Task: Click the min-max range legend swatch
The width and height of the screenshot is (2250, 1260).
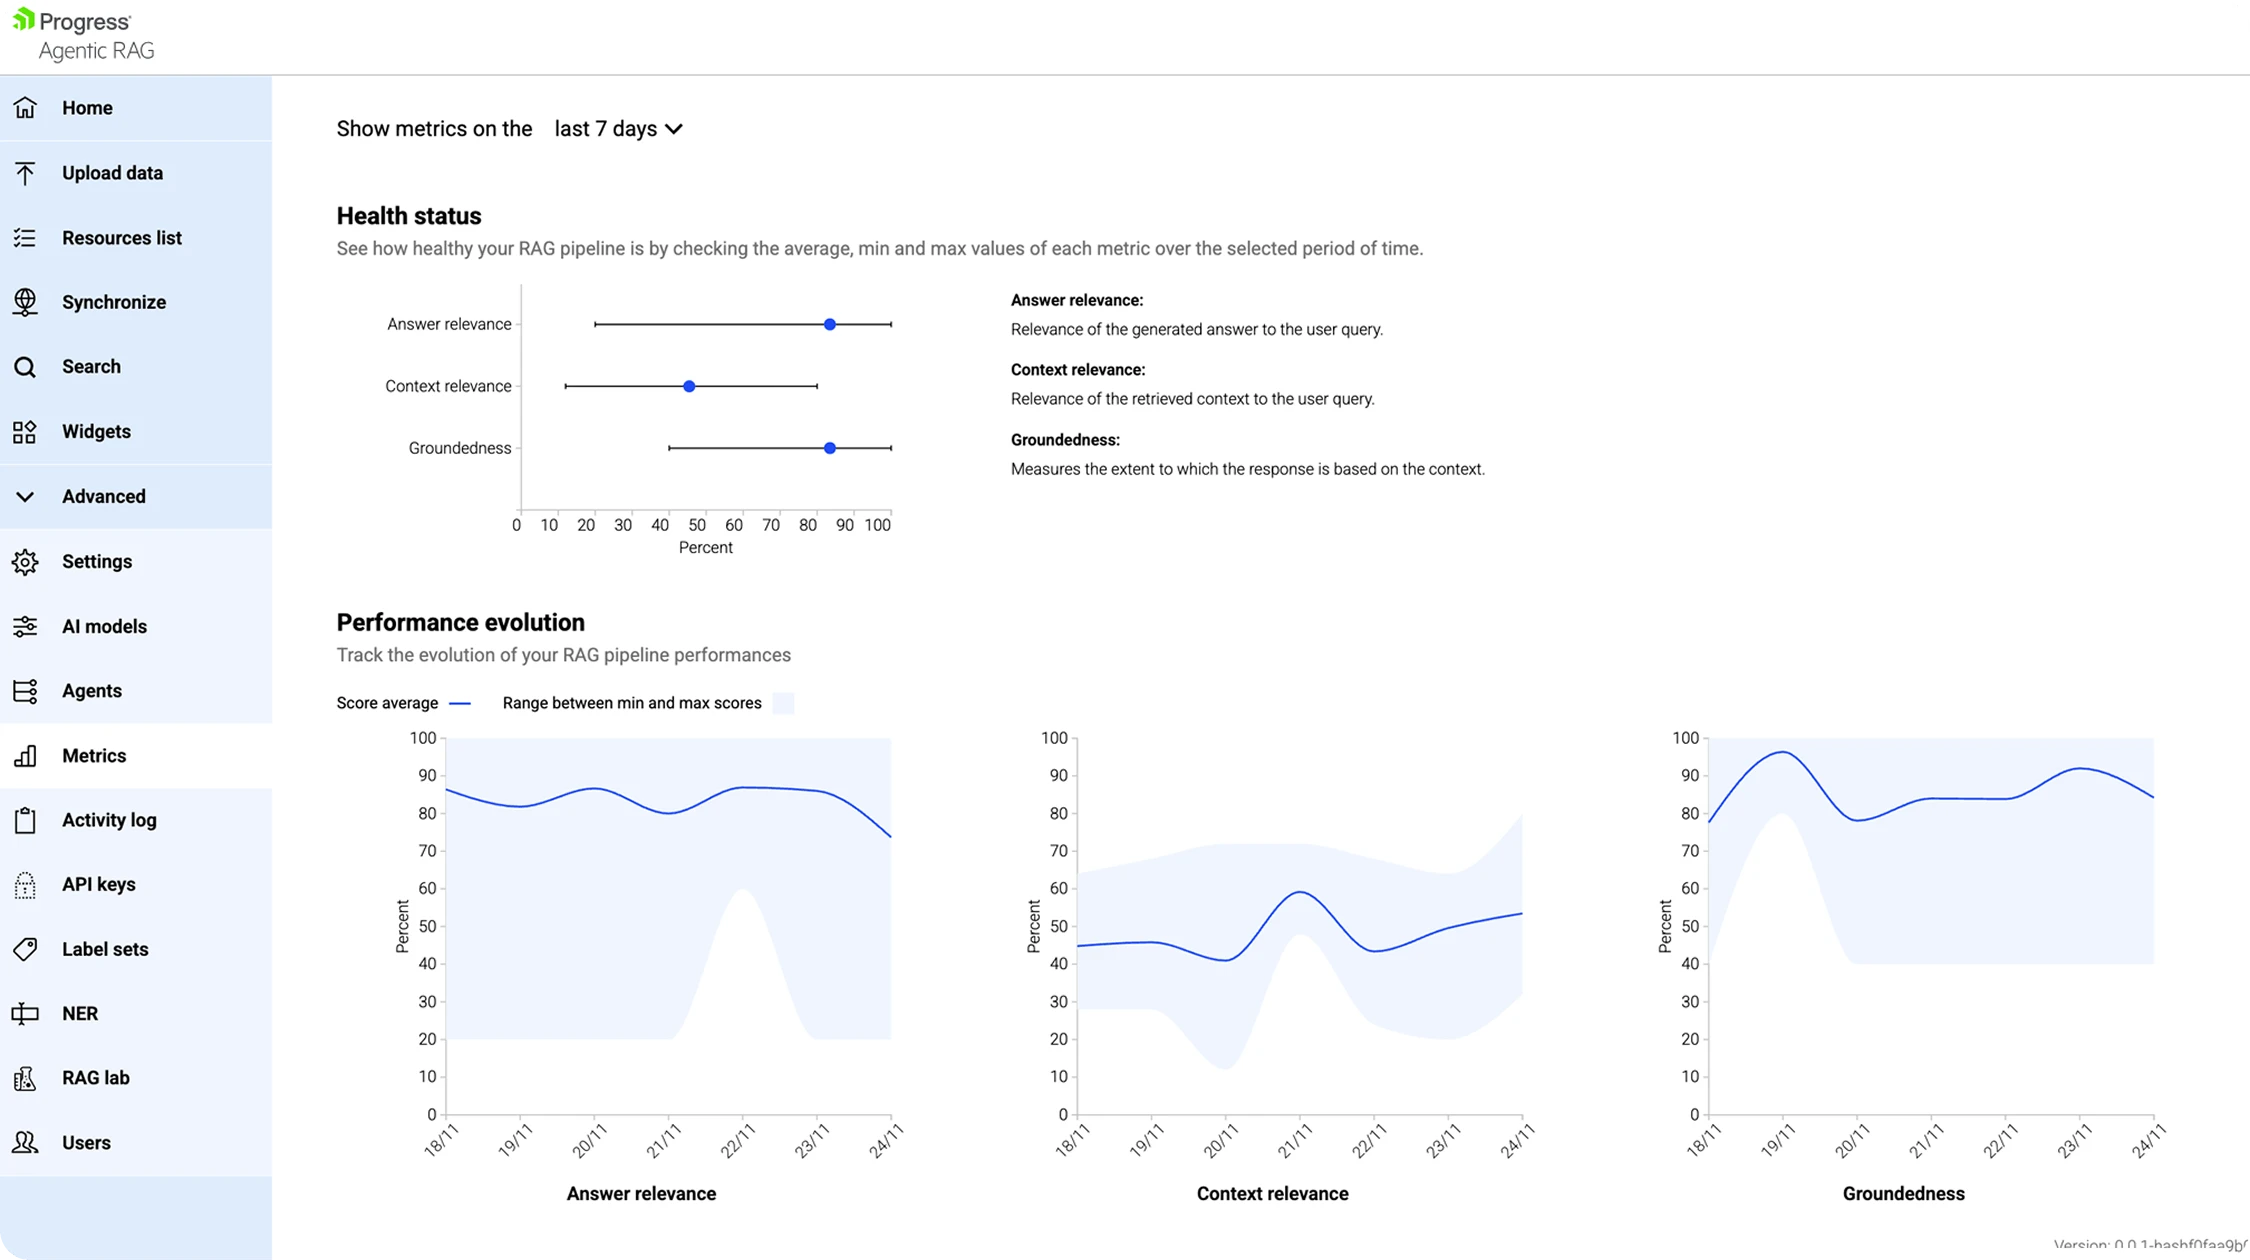Action: pos(784,704)
